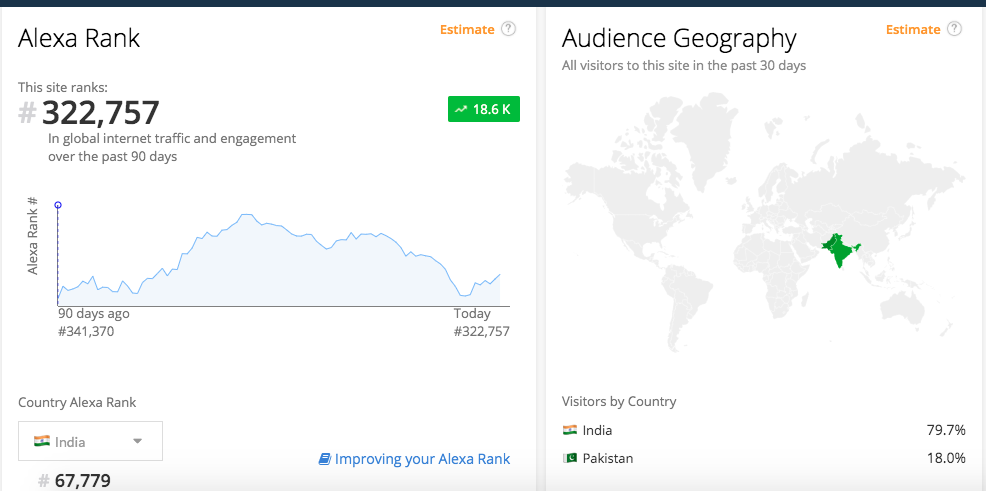Click the 79.7% India visitor share

pyautogui.click(x=946, y=430)
